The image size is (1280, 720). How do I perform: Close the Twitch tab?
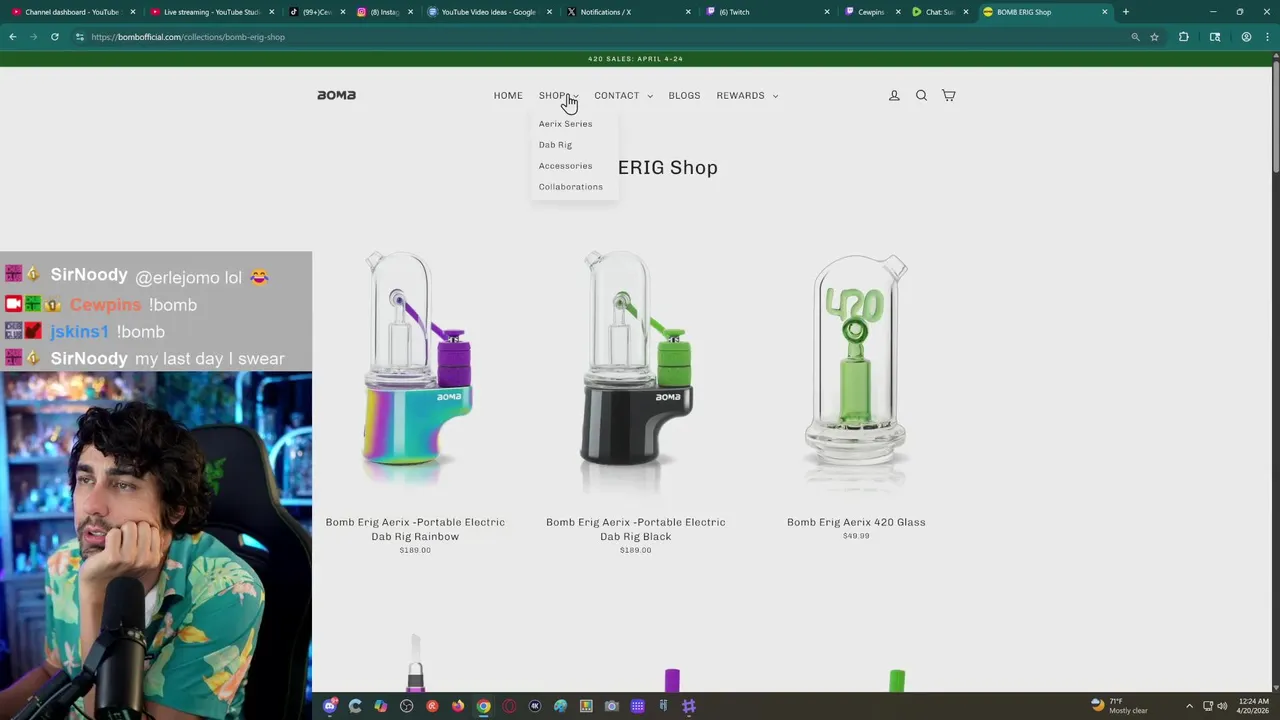tap(827, 12)
